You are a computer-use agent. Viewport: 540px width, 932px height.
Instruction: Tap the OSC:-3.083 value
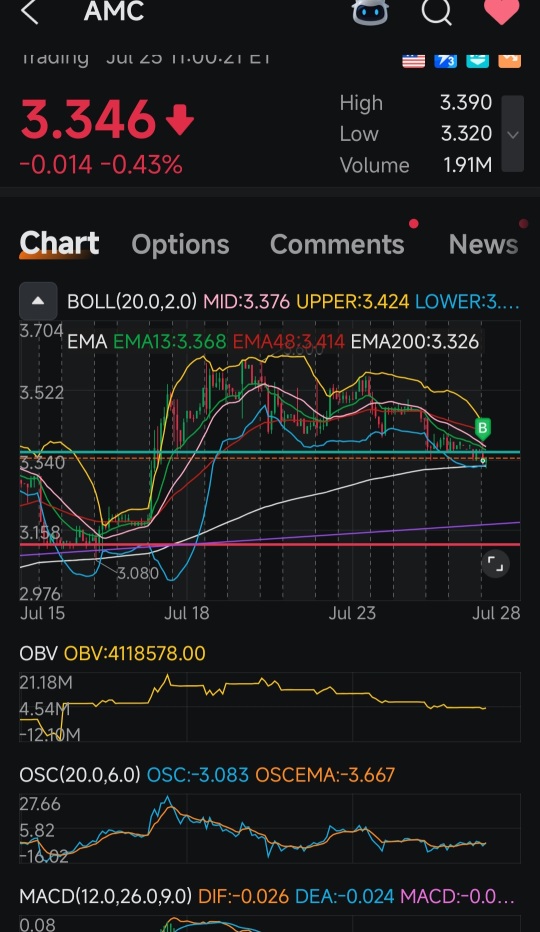tap(197, 774)
